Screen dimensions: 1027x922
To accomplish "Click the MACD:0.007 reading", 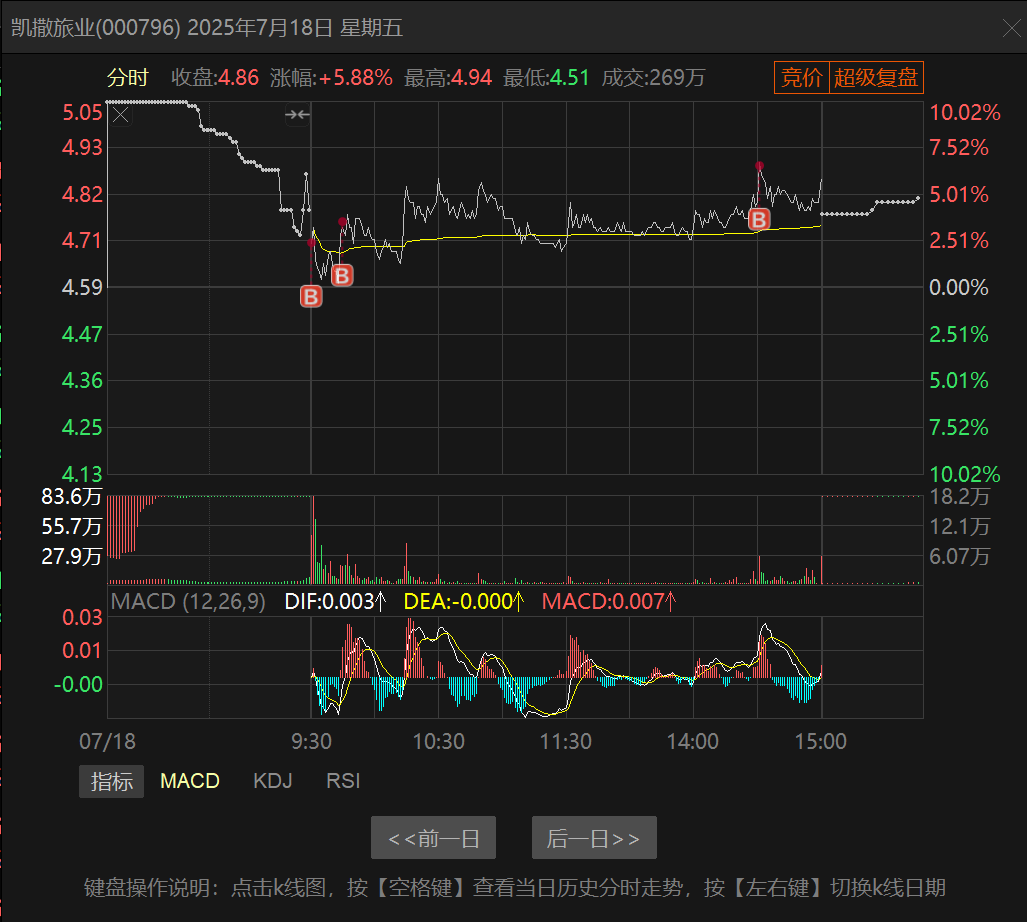I will [x=608, y=601].
